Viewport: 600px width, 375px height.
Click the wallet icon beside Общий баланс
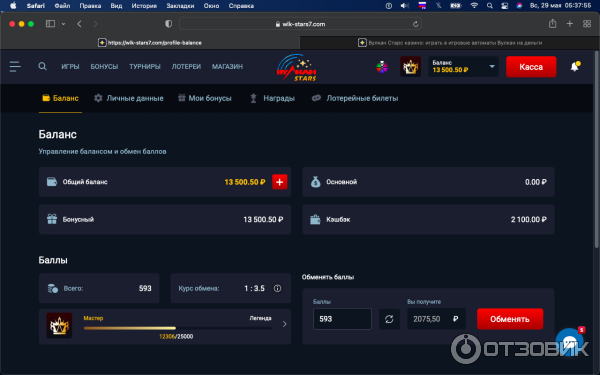pos(52,181)
